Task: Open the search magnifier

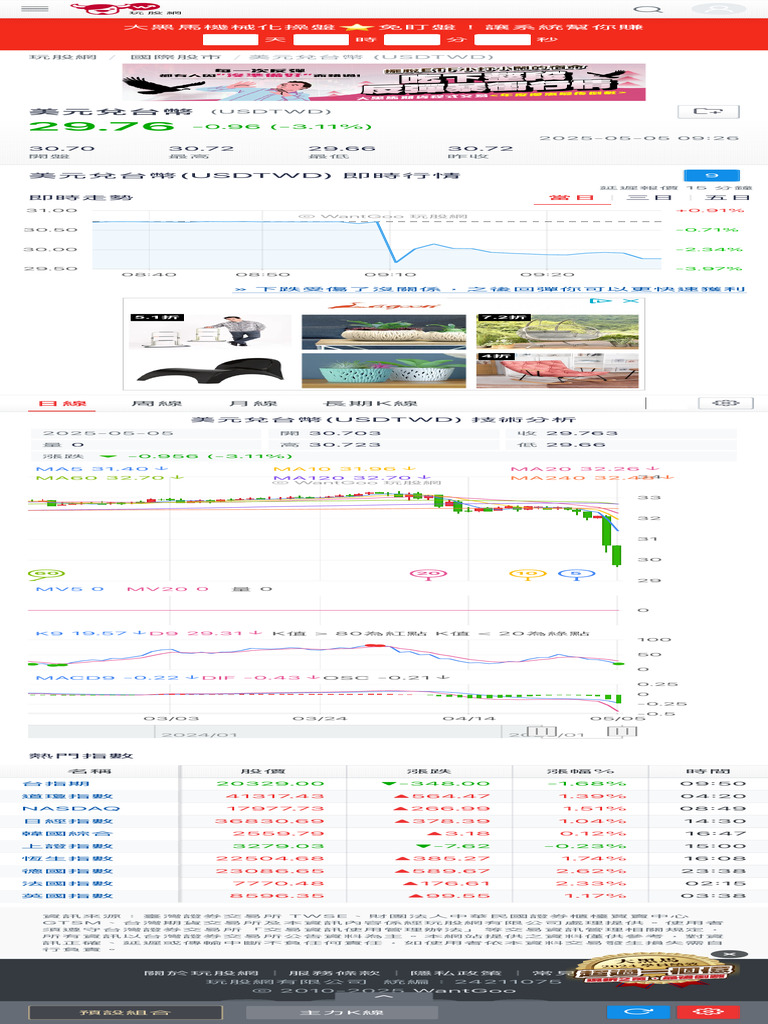Action: (x=647, y=9)
